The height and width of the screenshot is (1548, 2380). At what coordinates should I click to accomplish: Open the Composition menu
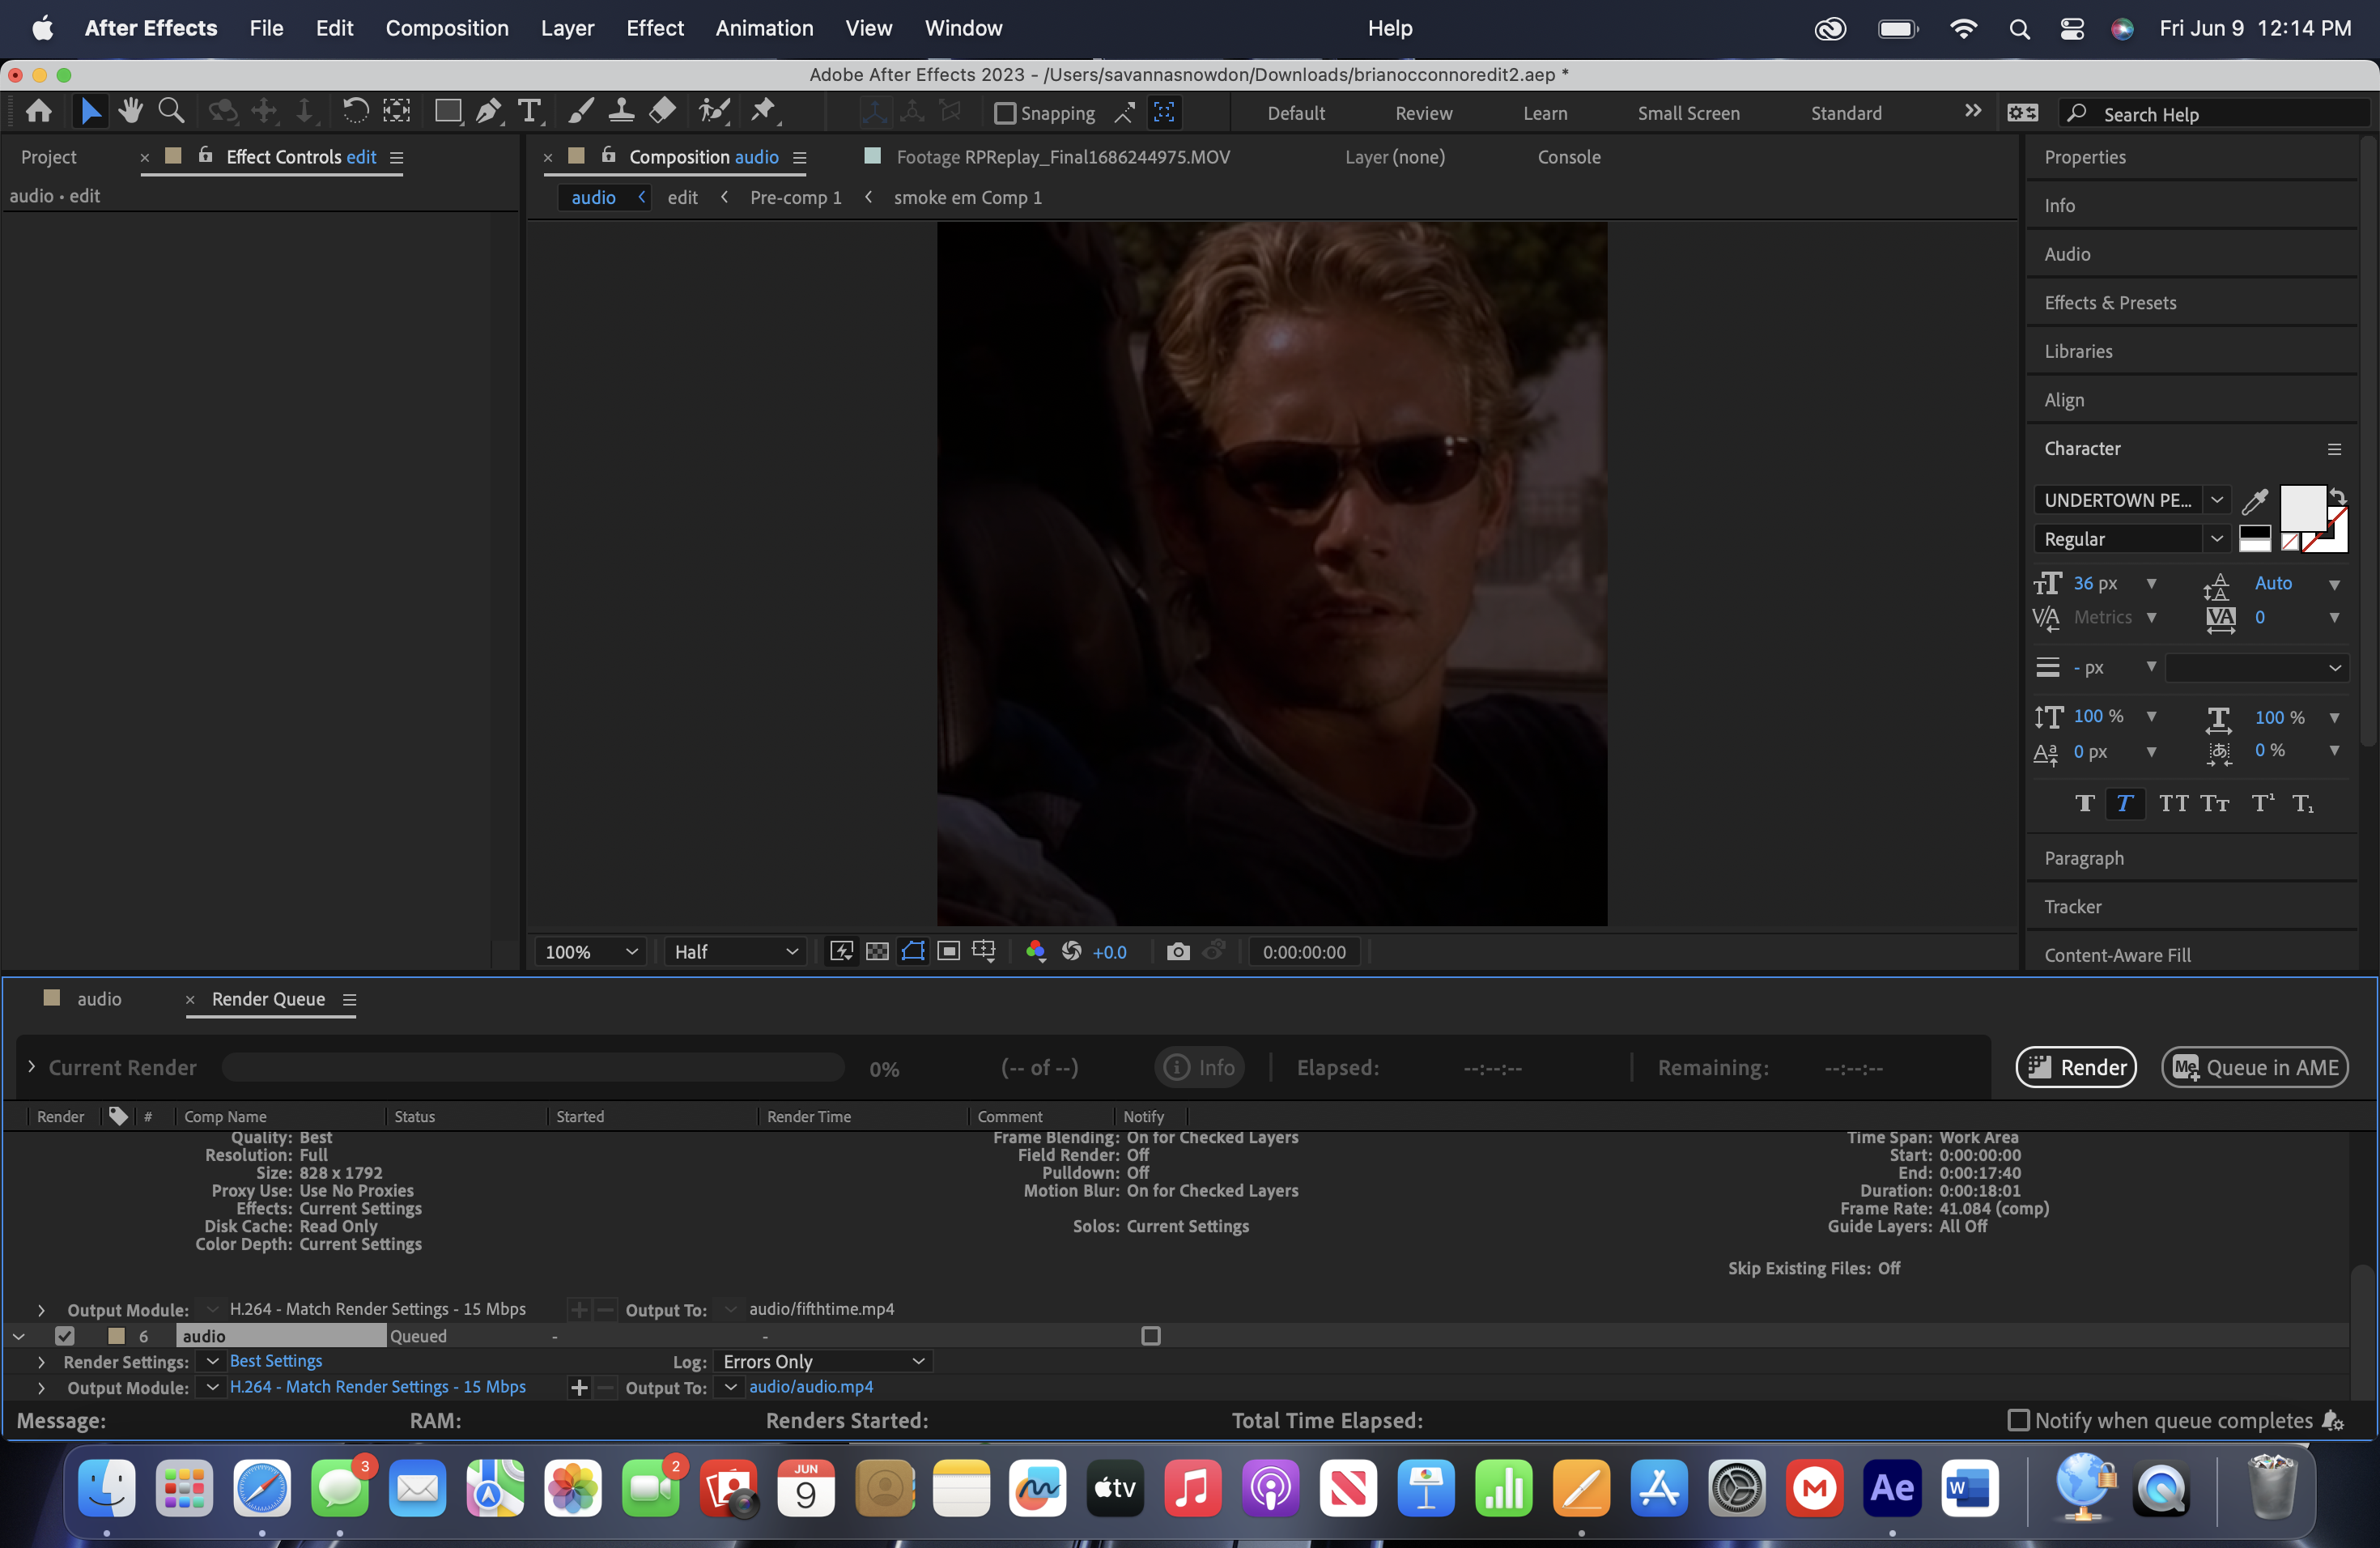(x=447, y=28)
